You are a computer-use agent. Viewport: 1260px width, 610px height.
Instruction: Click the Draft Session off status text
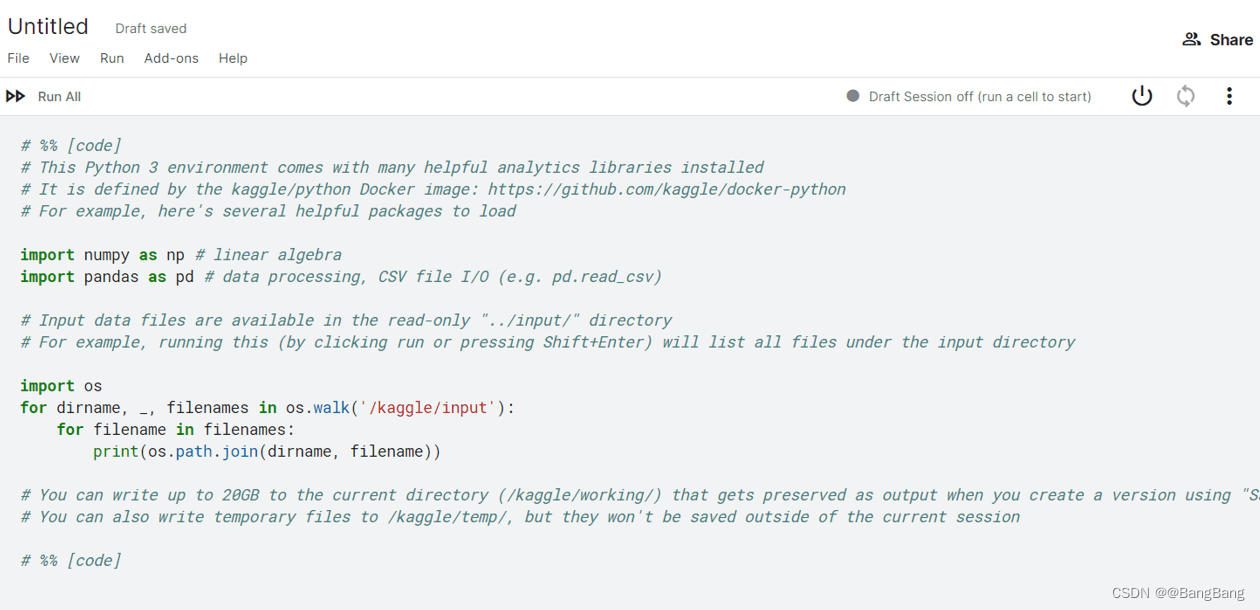coord(980,96)
